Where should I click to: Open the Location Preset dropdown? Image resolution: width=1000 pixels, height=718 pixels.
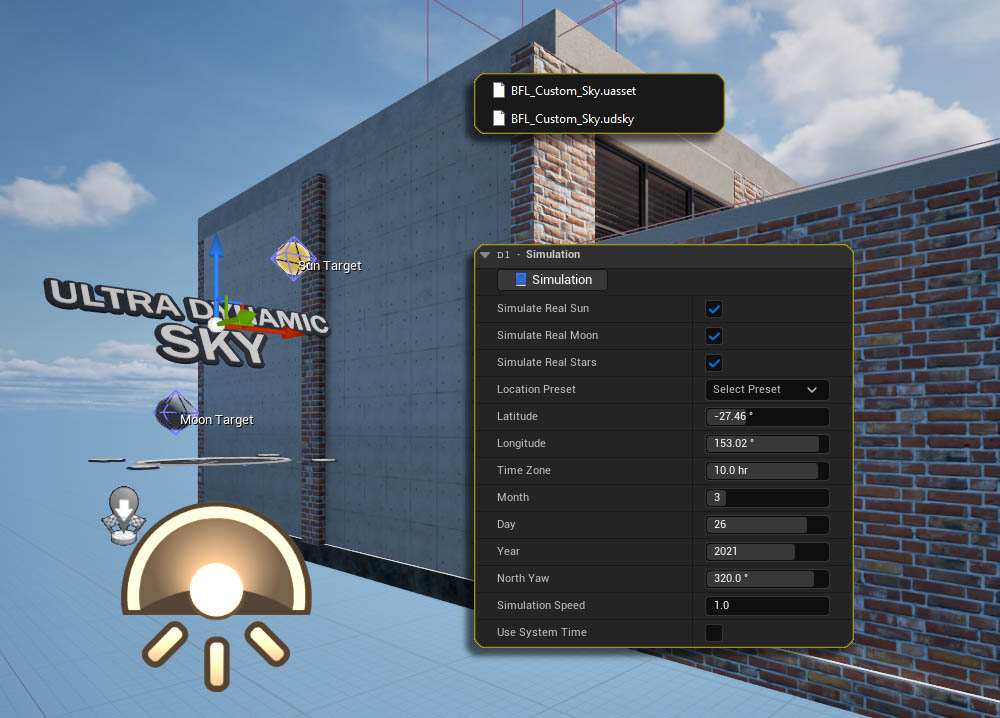767,390
